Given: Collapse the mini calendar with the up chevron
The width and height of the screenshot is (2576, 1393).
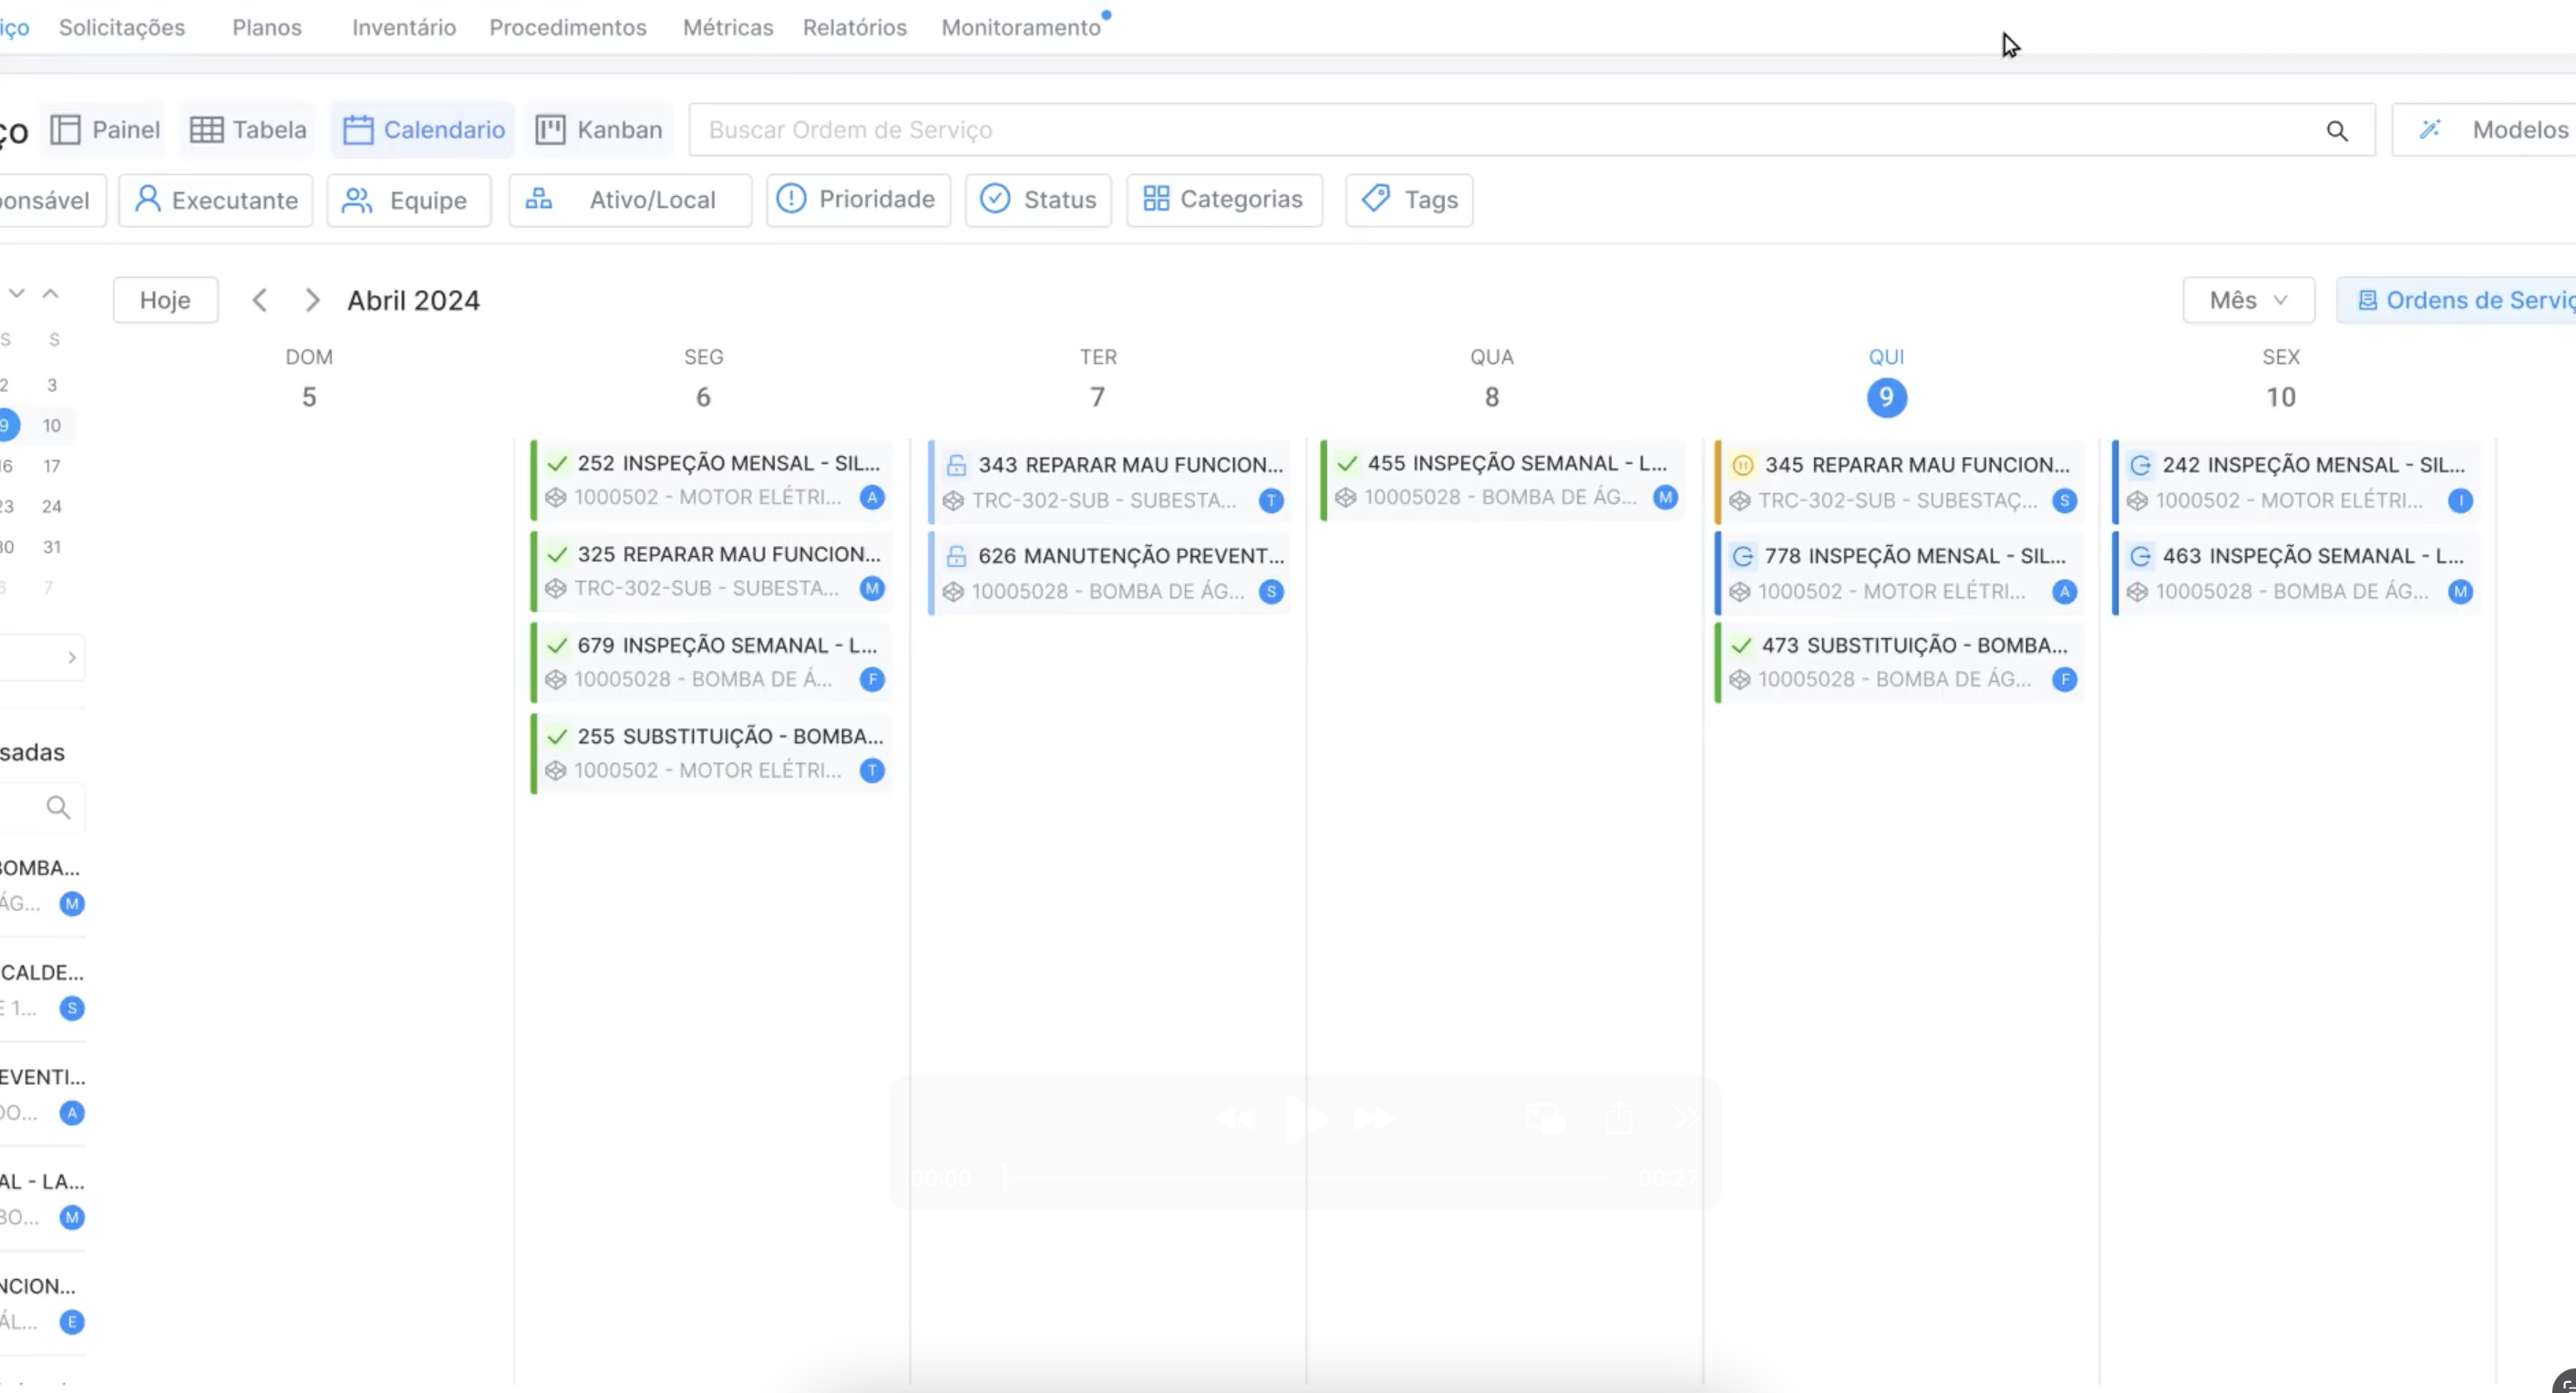Looking at the screenshot, I should click(x=51, y=292).
